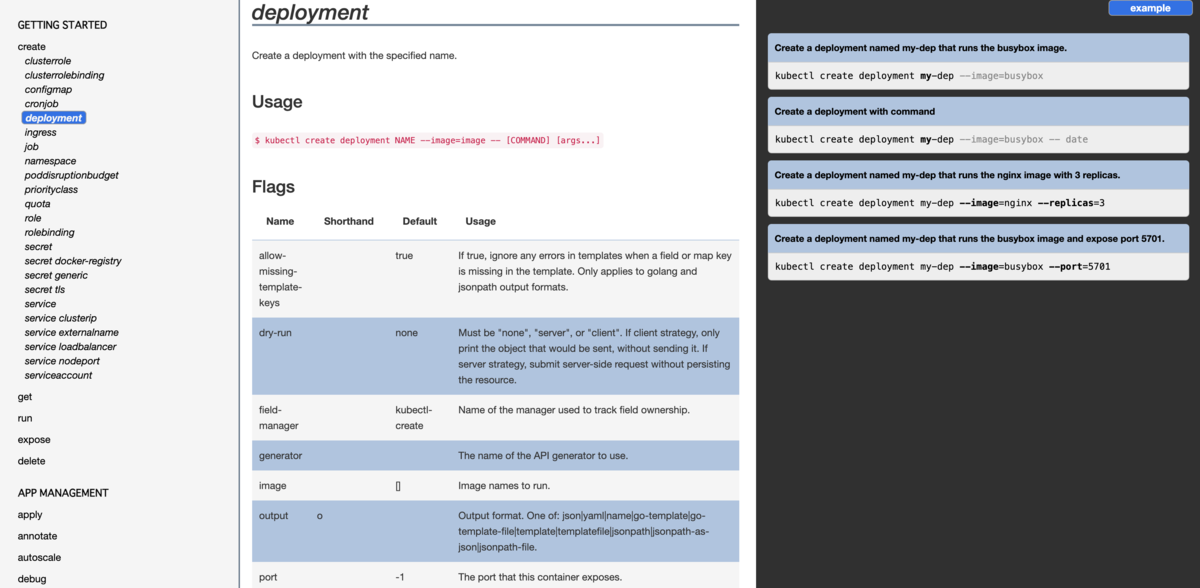Open the service sidebar link
The height and width of the screenshot is (588, 1200).
[x=40, y=304]
